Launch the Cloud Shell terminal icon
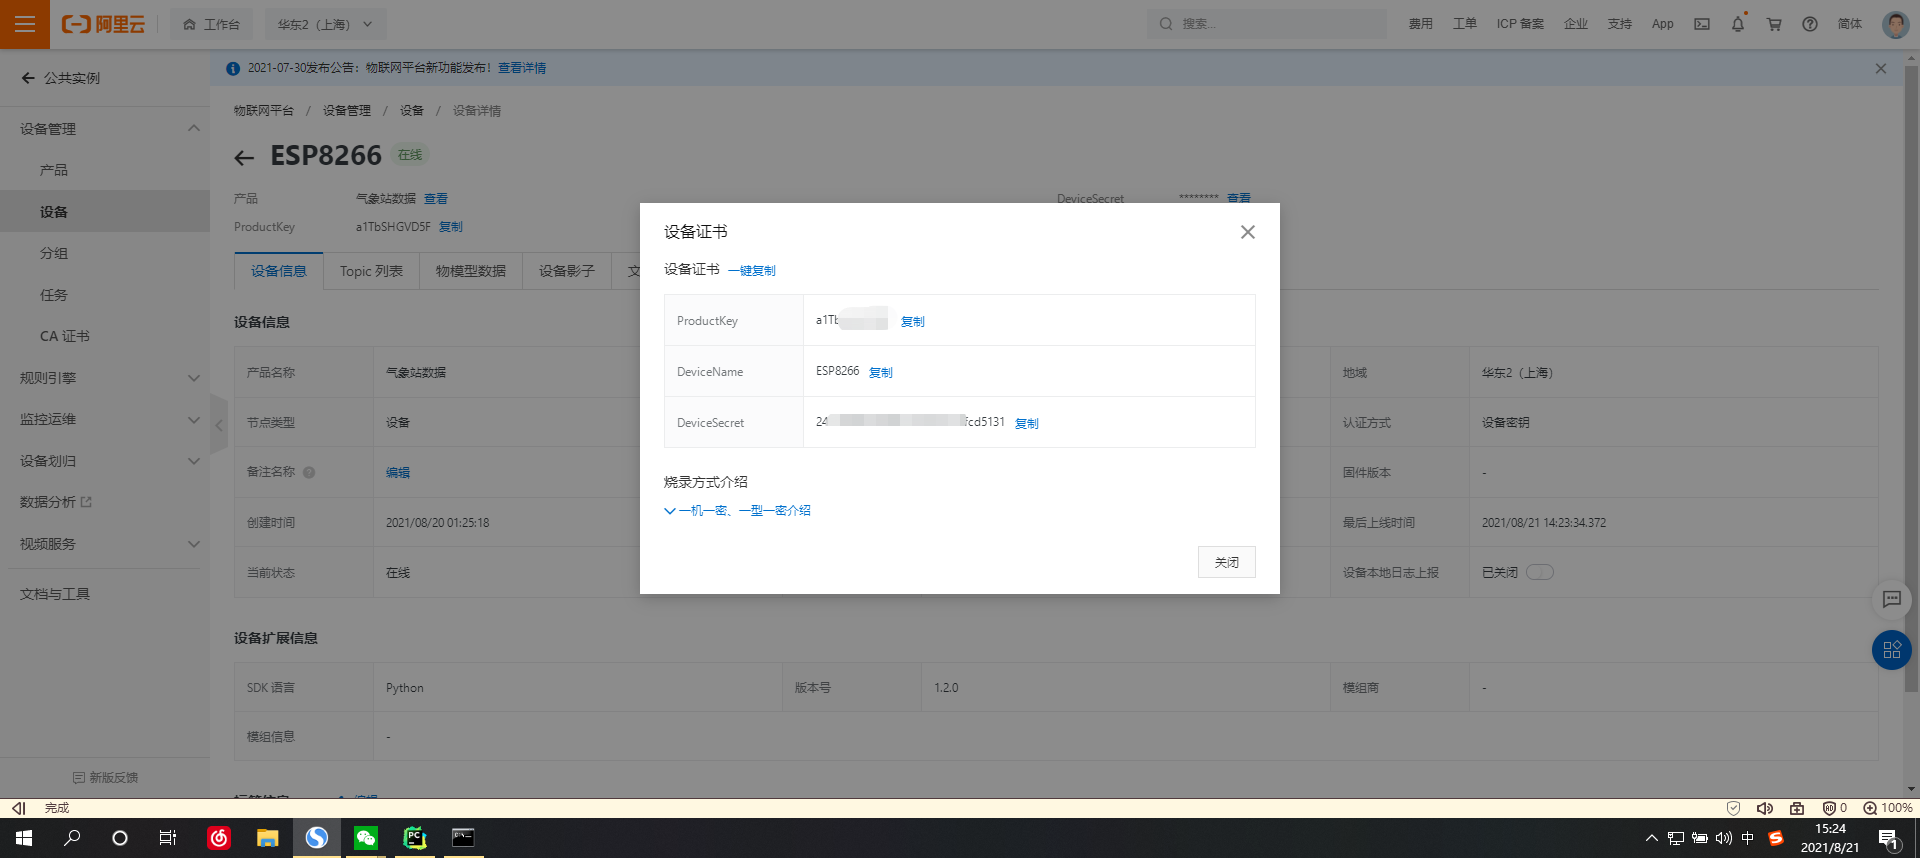Viewport: 1920px width, 858px height. tap(1702, 24)
